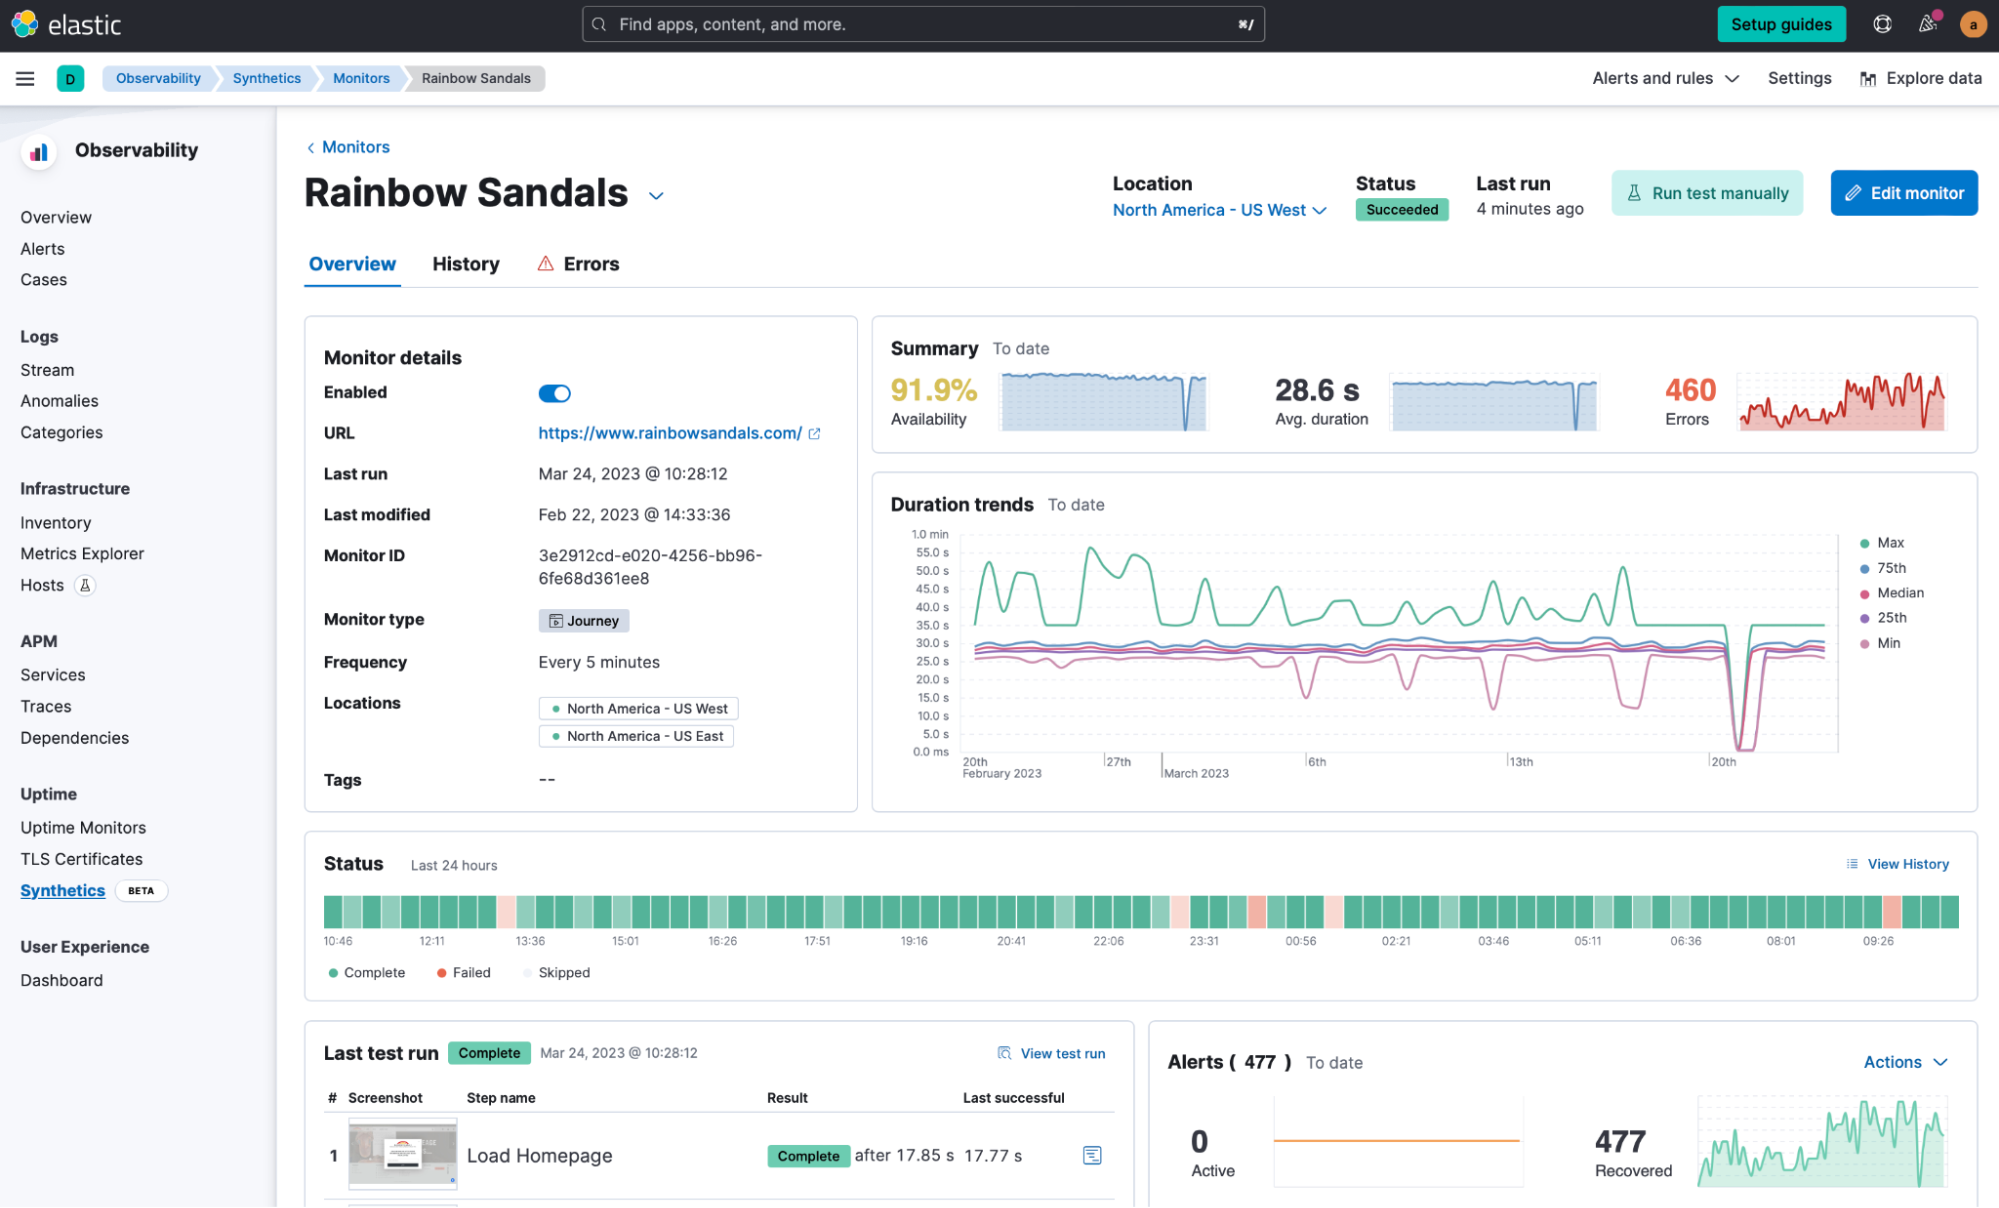Open User Experience Dashboard in the sidebar
1999x1208 pixels.
tap(61, 980)
